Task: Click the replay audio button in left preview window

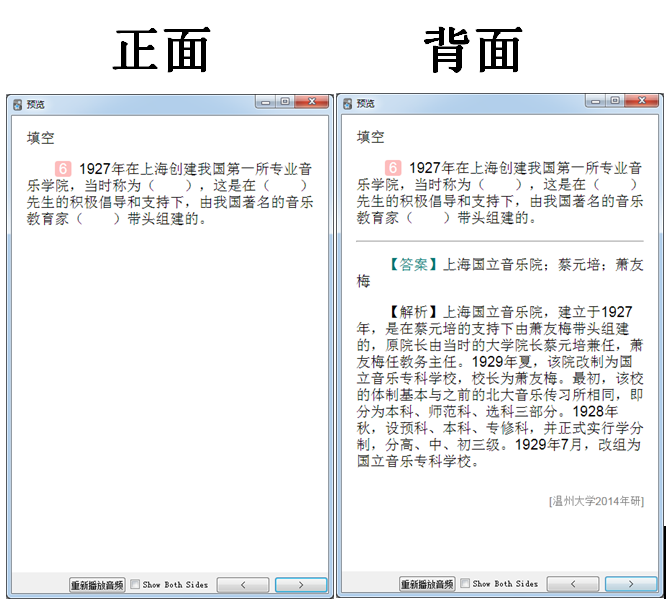Action: tap(97, 585)
